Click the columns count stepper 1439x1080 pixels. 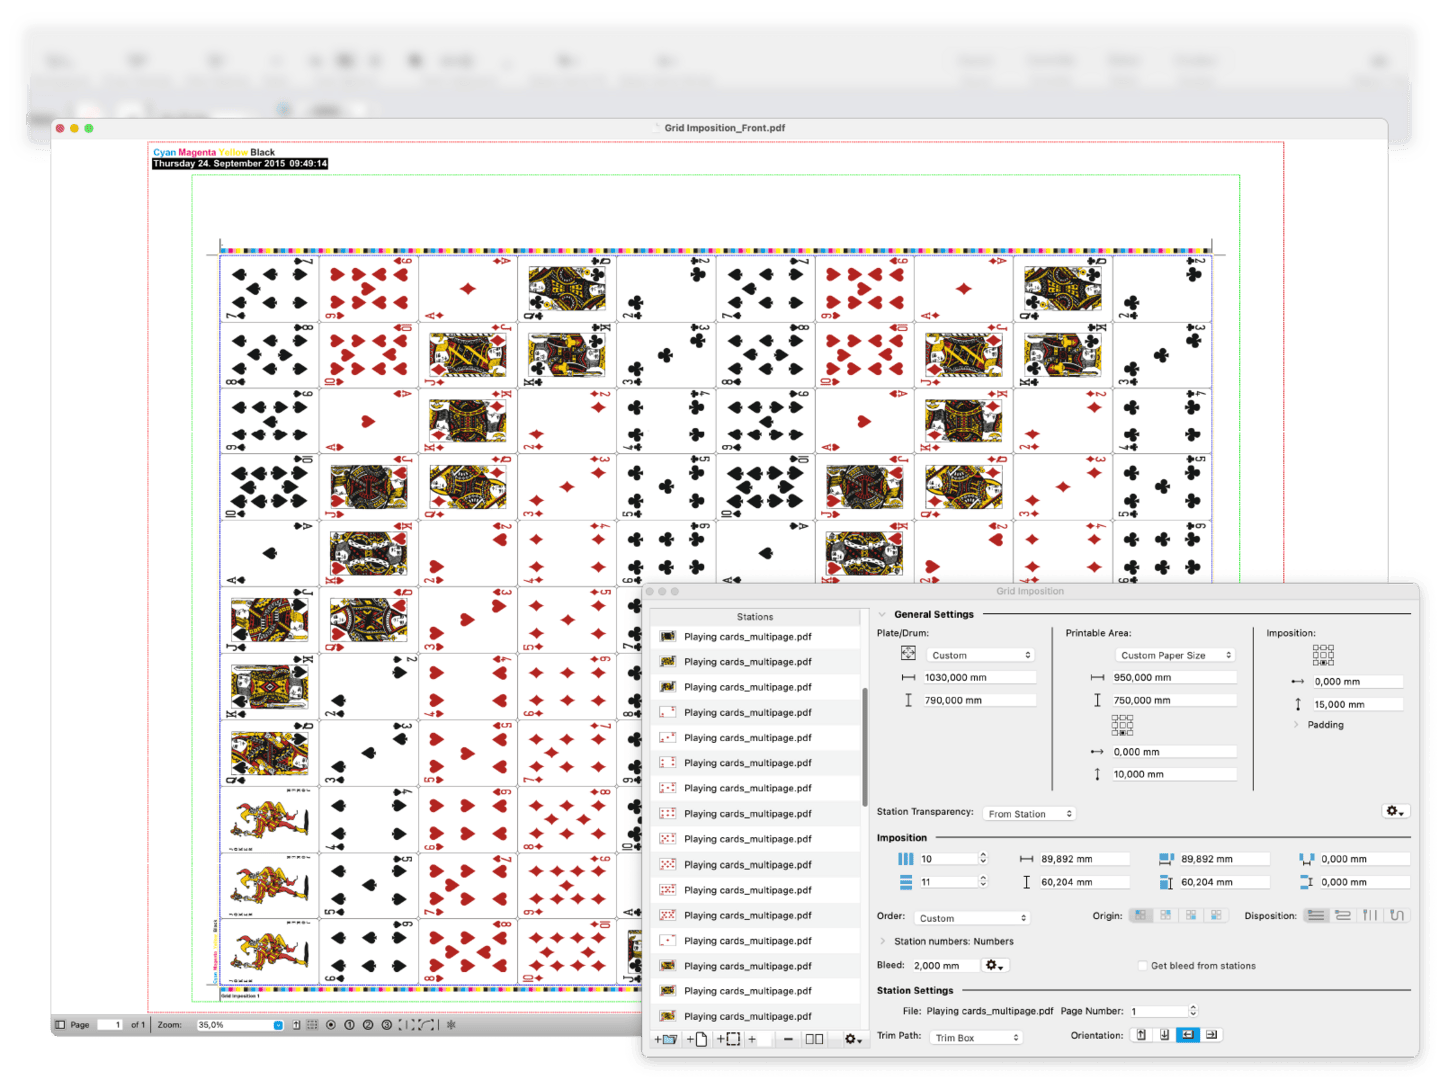coord(983,858)
